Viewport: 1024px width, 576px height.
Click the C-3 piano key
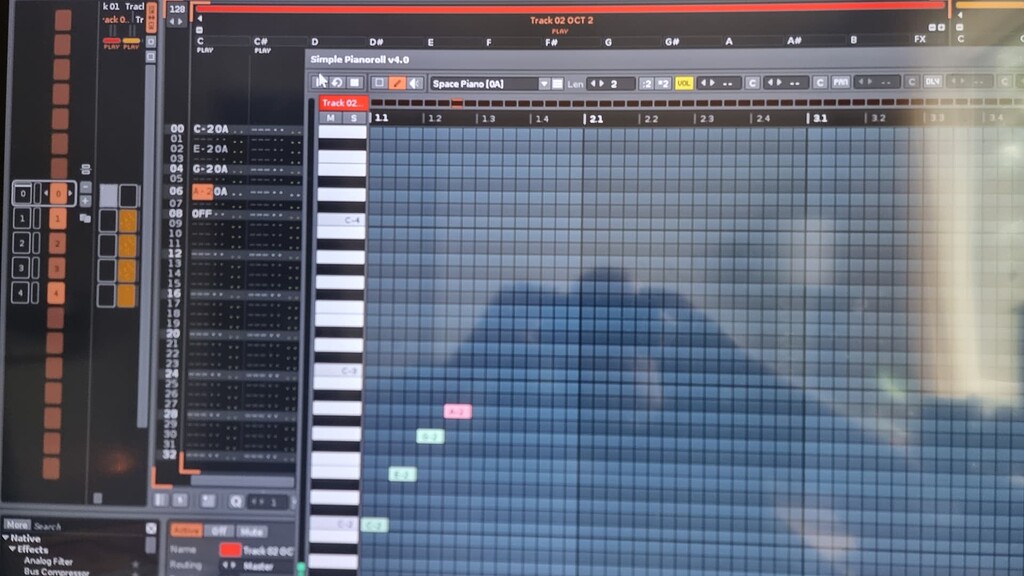click(x=338, y=371)
